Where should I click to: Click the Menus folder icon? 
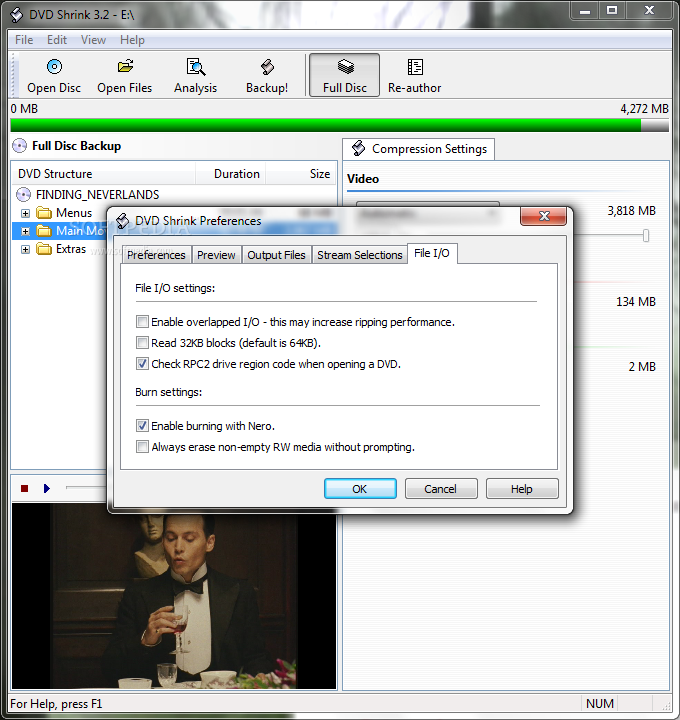44,213
